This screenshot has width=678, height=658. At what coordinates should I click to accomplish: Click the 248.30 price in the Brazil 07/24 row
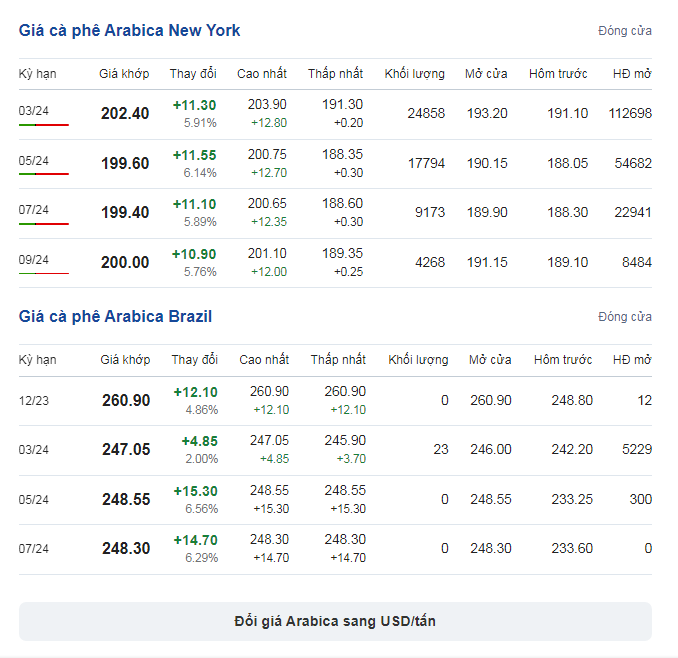click(126, 549)
